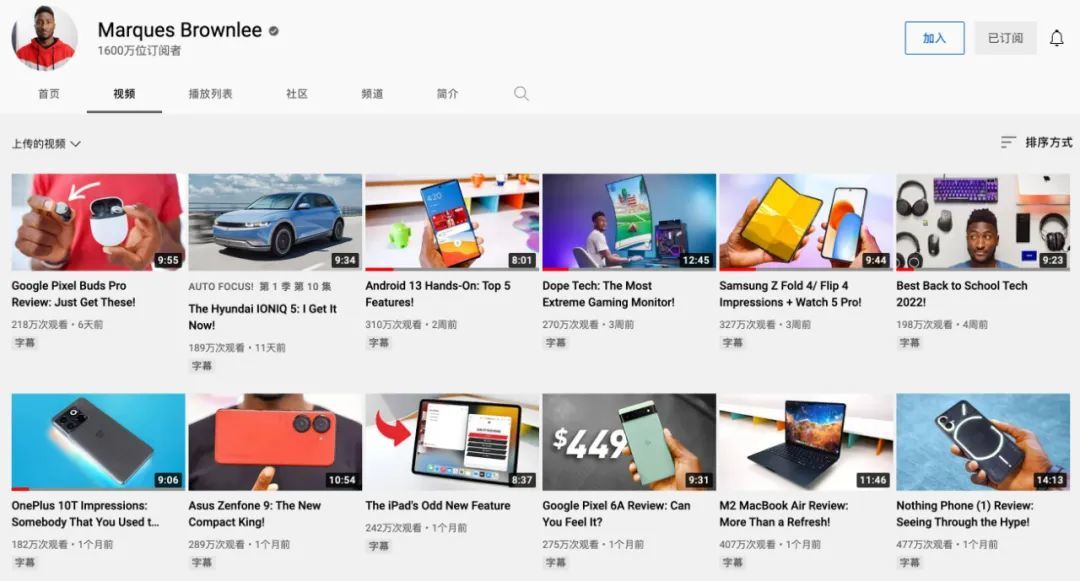Play the curved gaming monitor thumbnail
This screenshot has width=1080, height=581.
tap(629, 222)
